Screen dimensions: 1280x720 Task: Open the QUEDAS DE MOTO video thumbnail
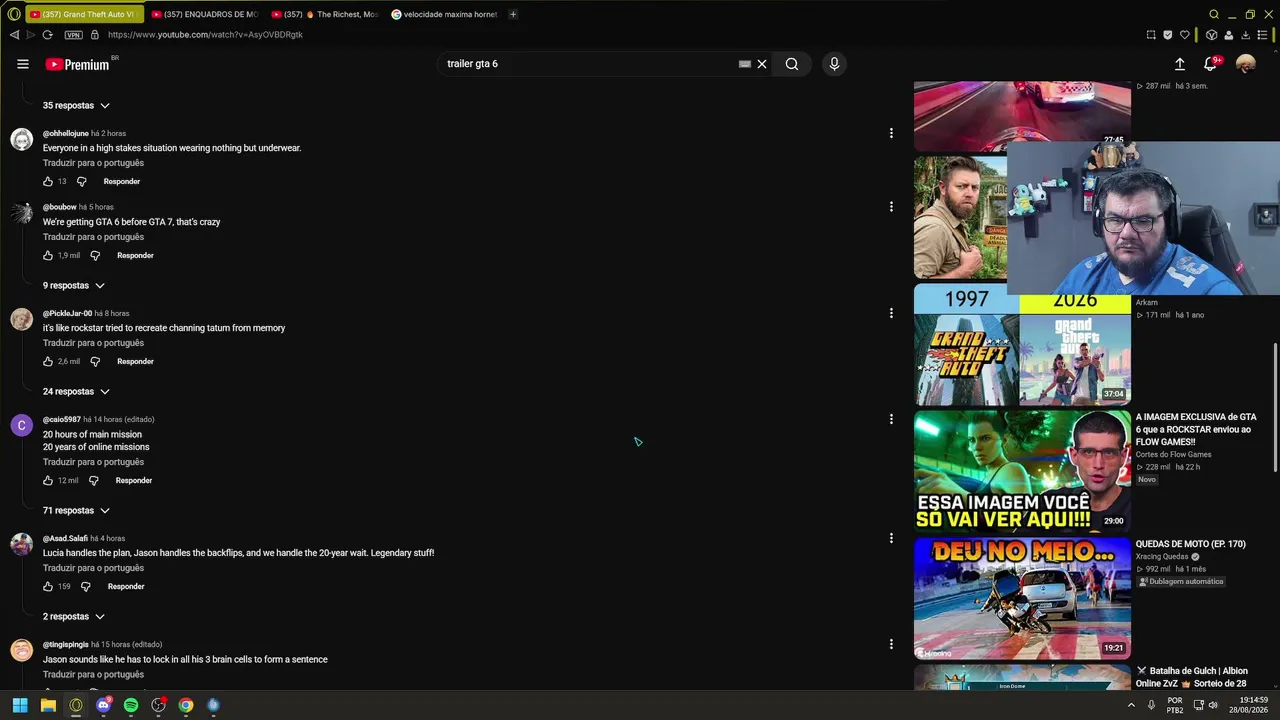1022,598
